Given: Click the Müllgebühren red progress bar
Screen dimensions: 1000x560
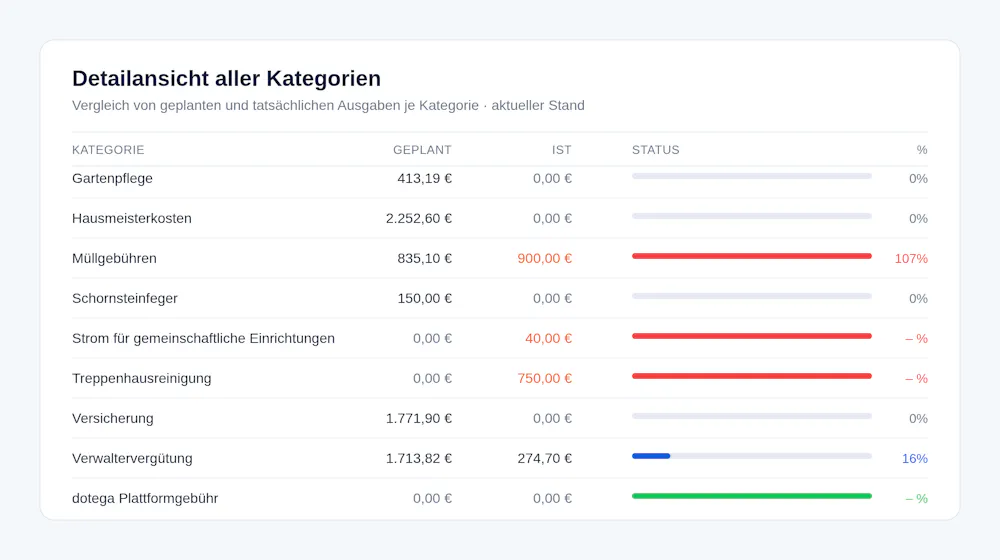Looking at the screenshot, I should click(751, 256).
